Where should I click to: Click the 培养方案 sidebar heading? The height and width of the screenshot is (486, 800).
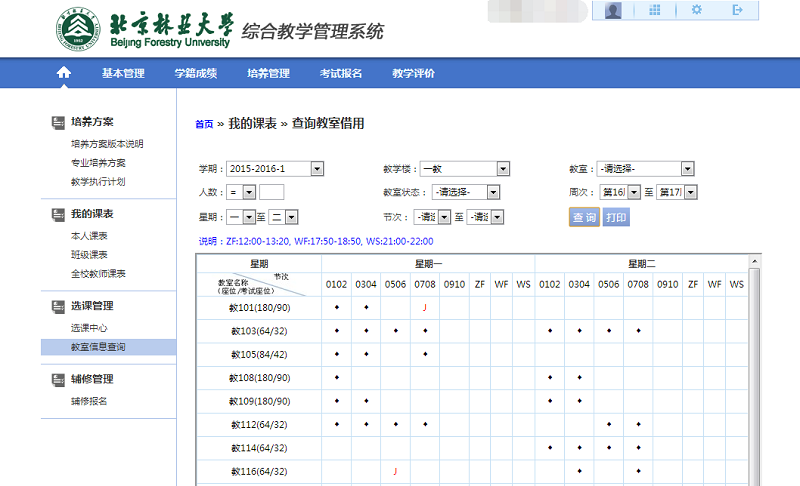point(92,122)
